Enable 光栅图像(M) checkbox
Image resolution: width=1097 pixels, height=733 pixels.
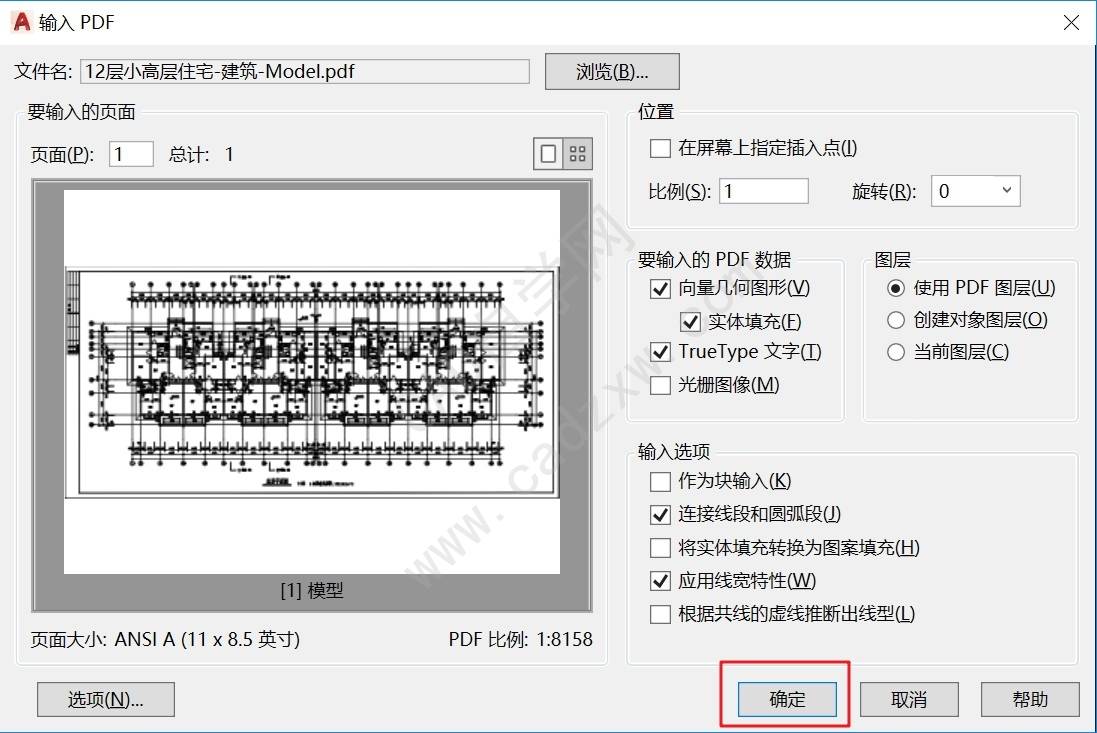[660, 385]
